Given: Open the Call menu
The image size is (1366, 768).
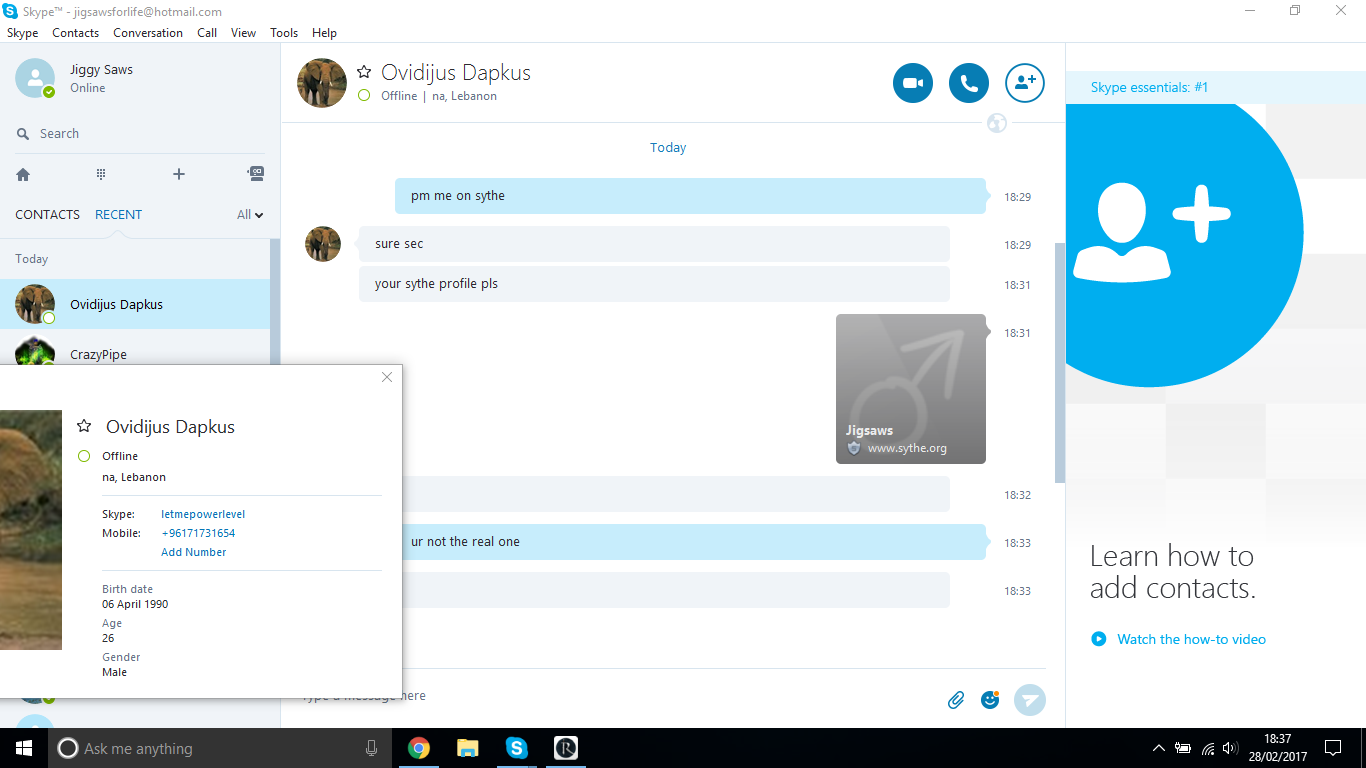Looking at the screenshot, I should [207, 33].
